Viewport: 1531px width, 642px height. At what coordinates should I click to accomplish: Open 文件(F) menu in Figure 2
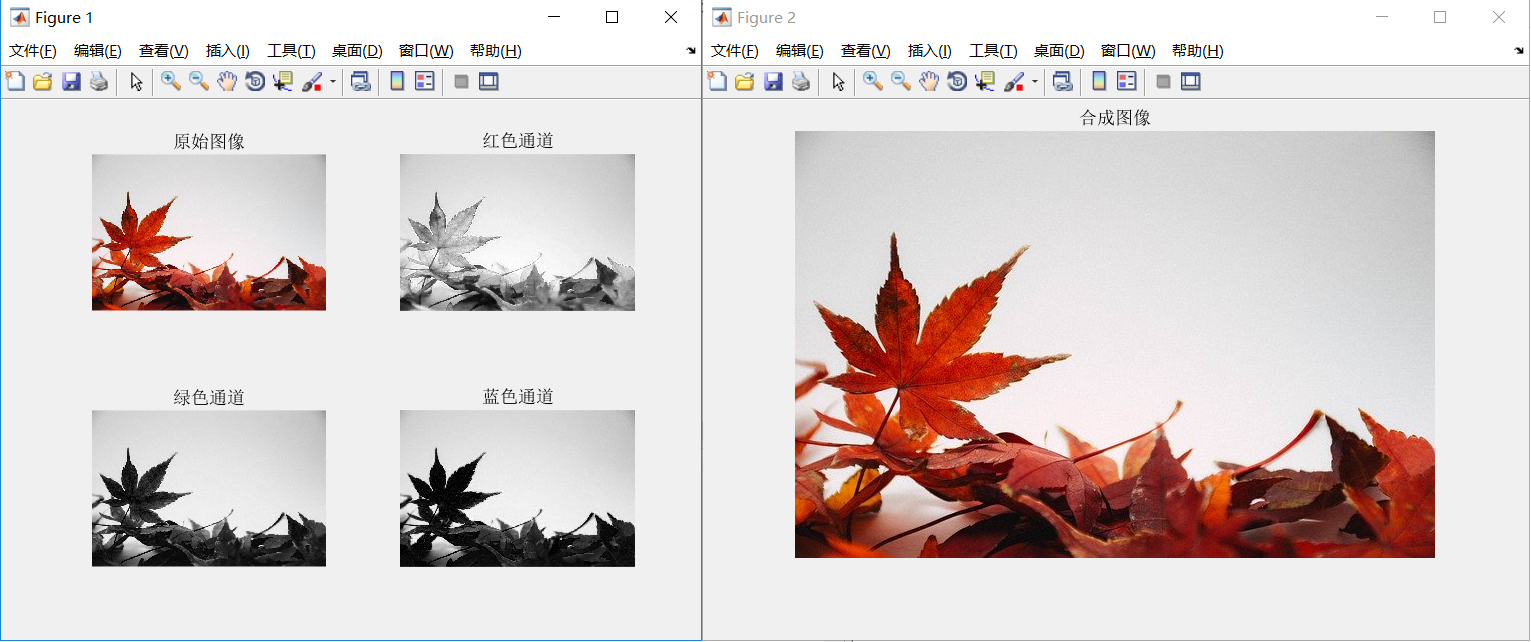tap(735, 51)
